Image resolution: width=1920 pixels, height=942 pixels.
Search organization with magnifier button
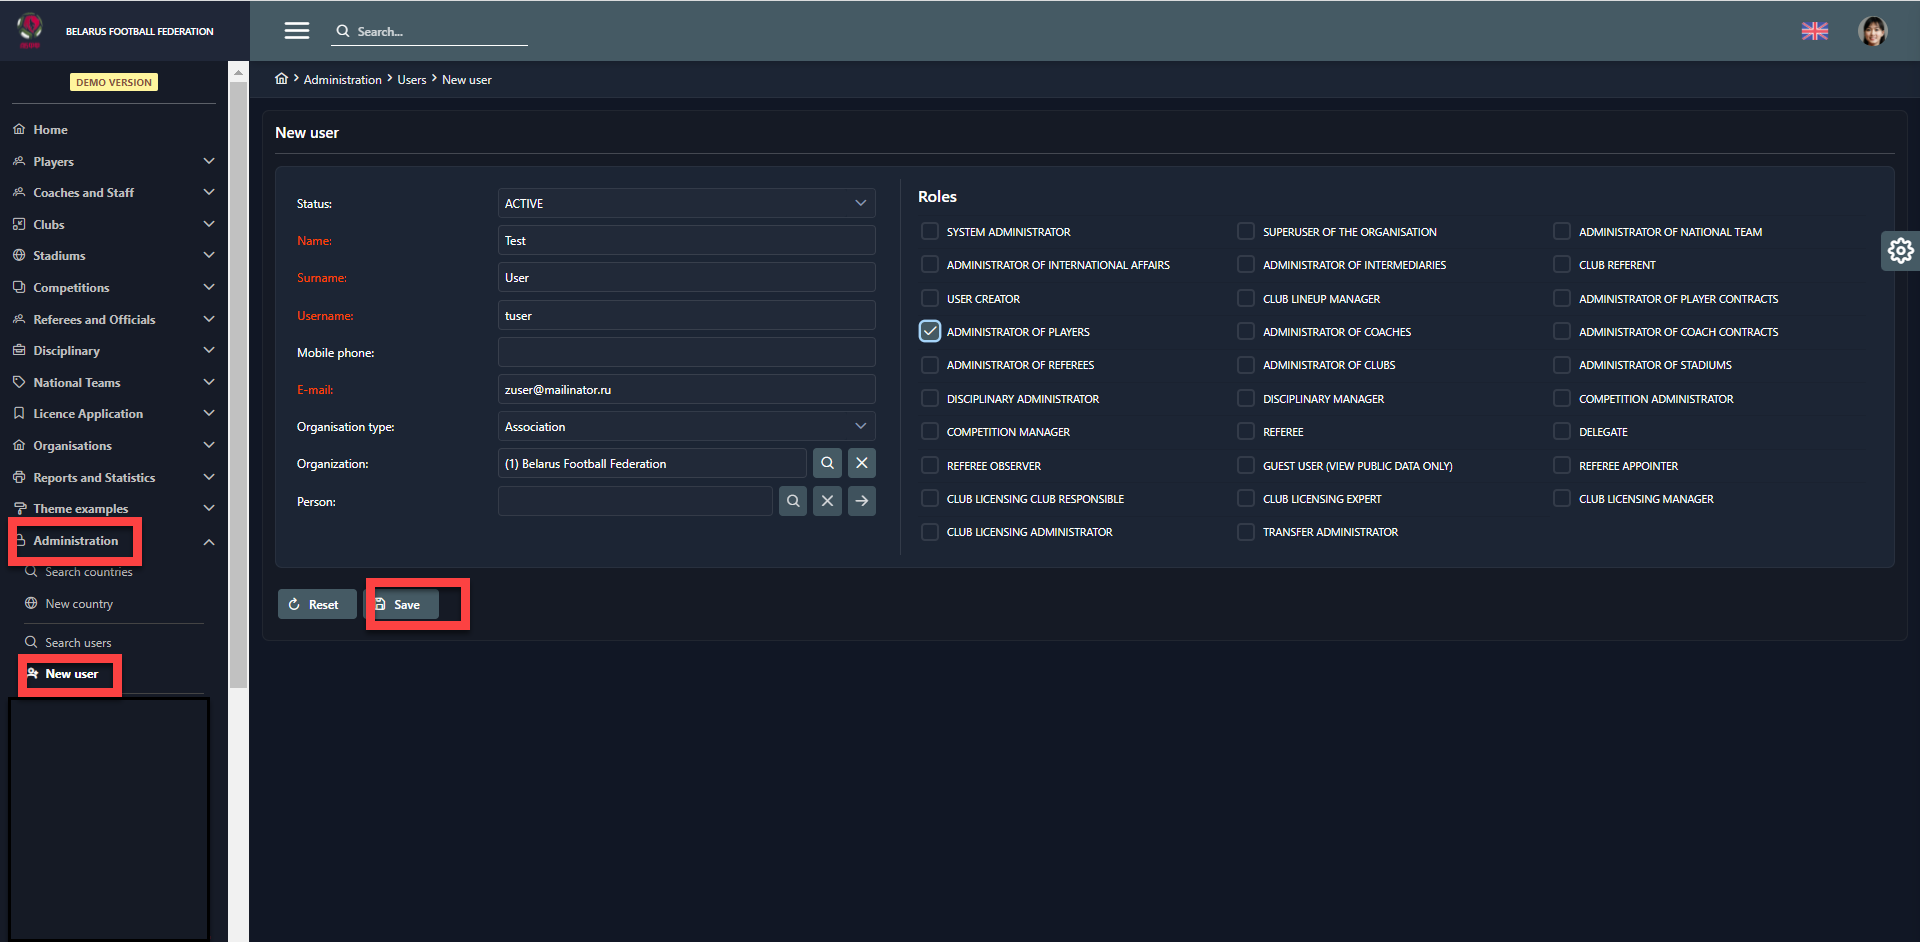pyautogui.click(x=827, y=463)
